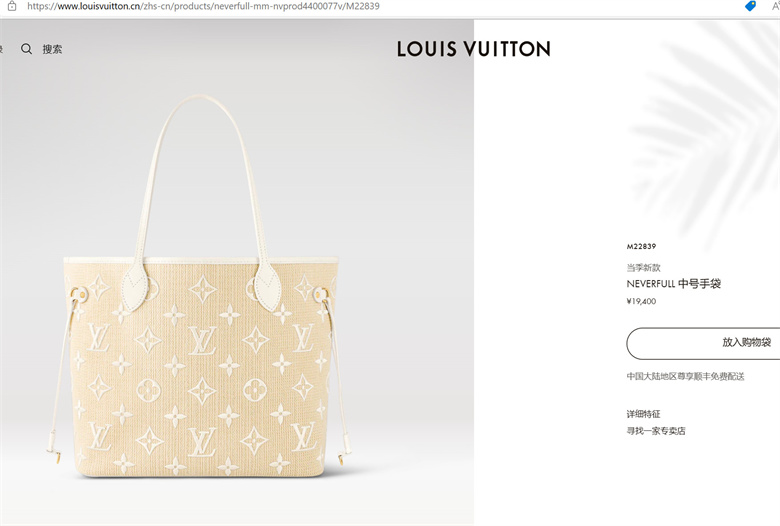
Task: Click the bag's right side drawstring
Action: tap(338, 378)
